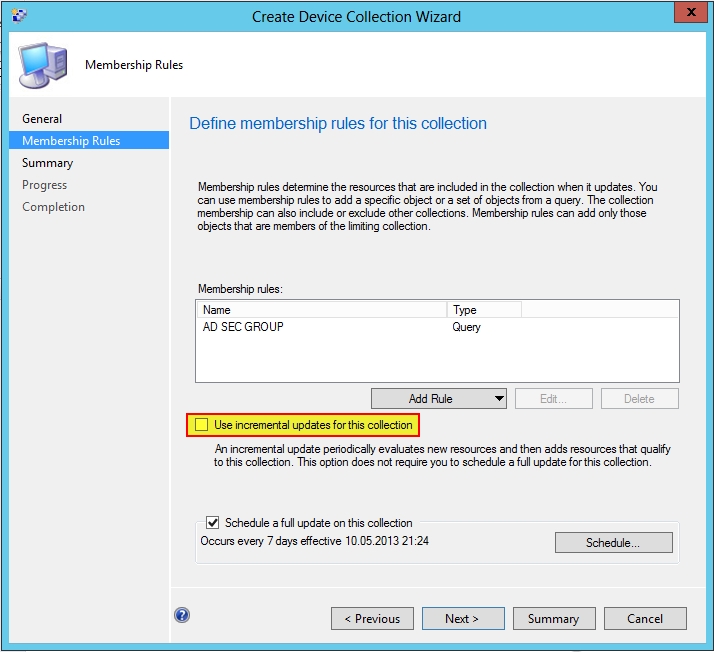Click the computer icon beside Membership Rules
Viewport: 714px width, 652px height.
point(44,63)
